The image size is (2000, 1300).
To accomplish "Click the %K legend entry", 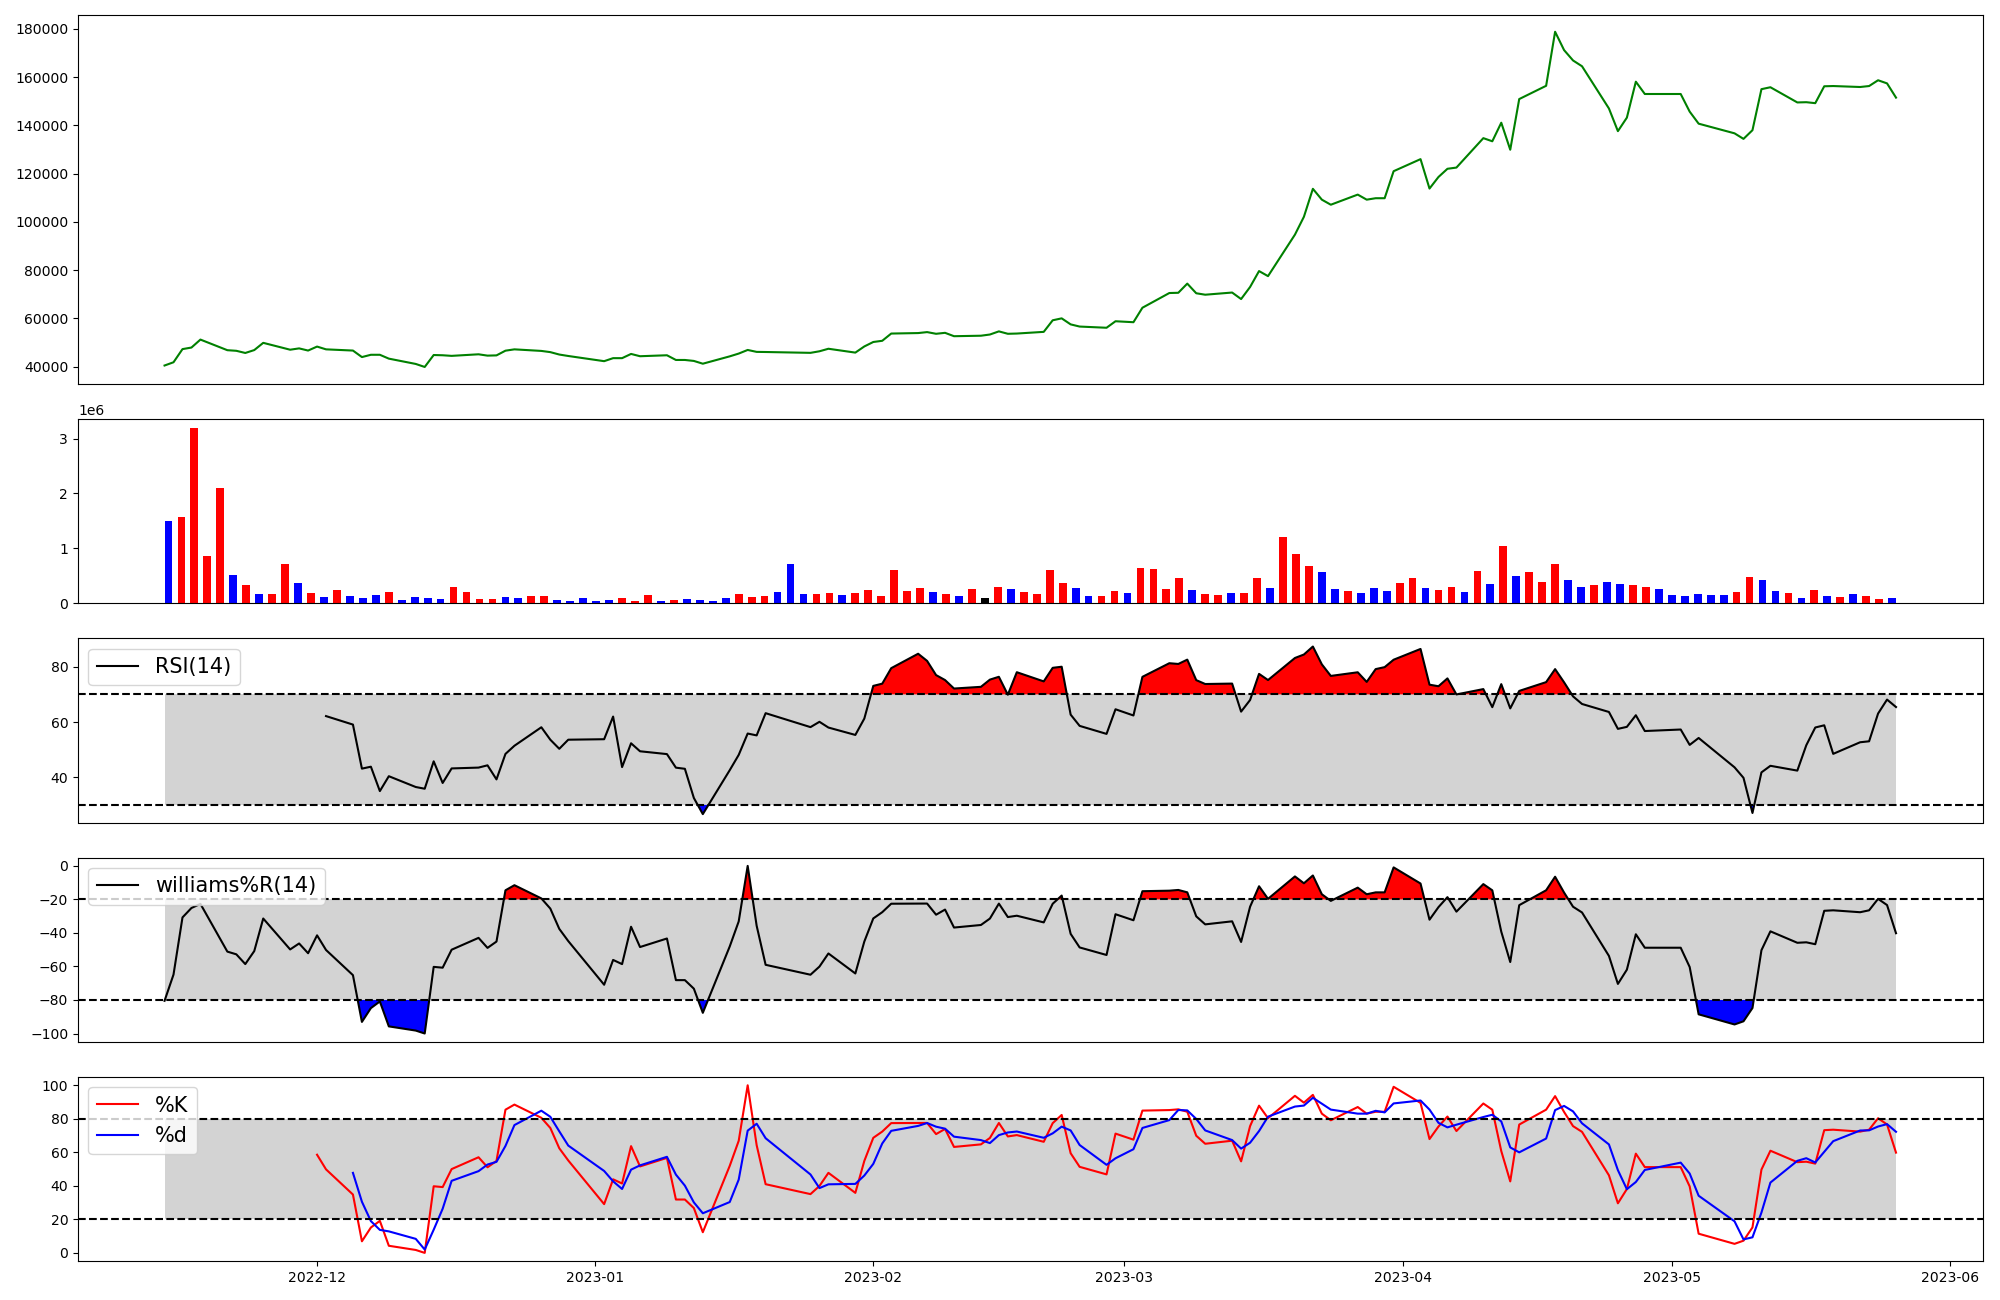I will coord(171,1105).
